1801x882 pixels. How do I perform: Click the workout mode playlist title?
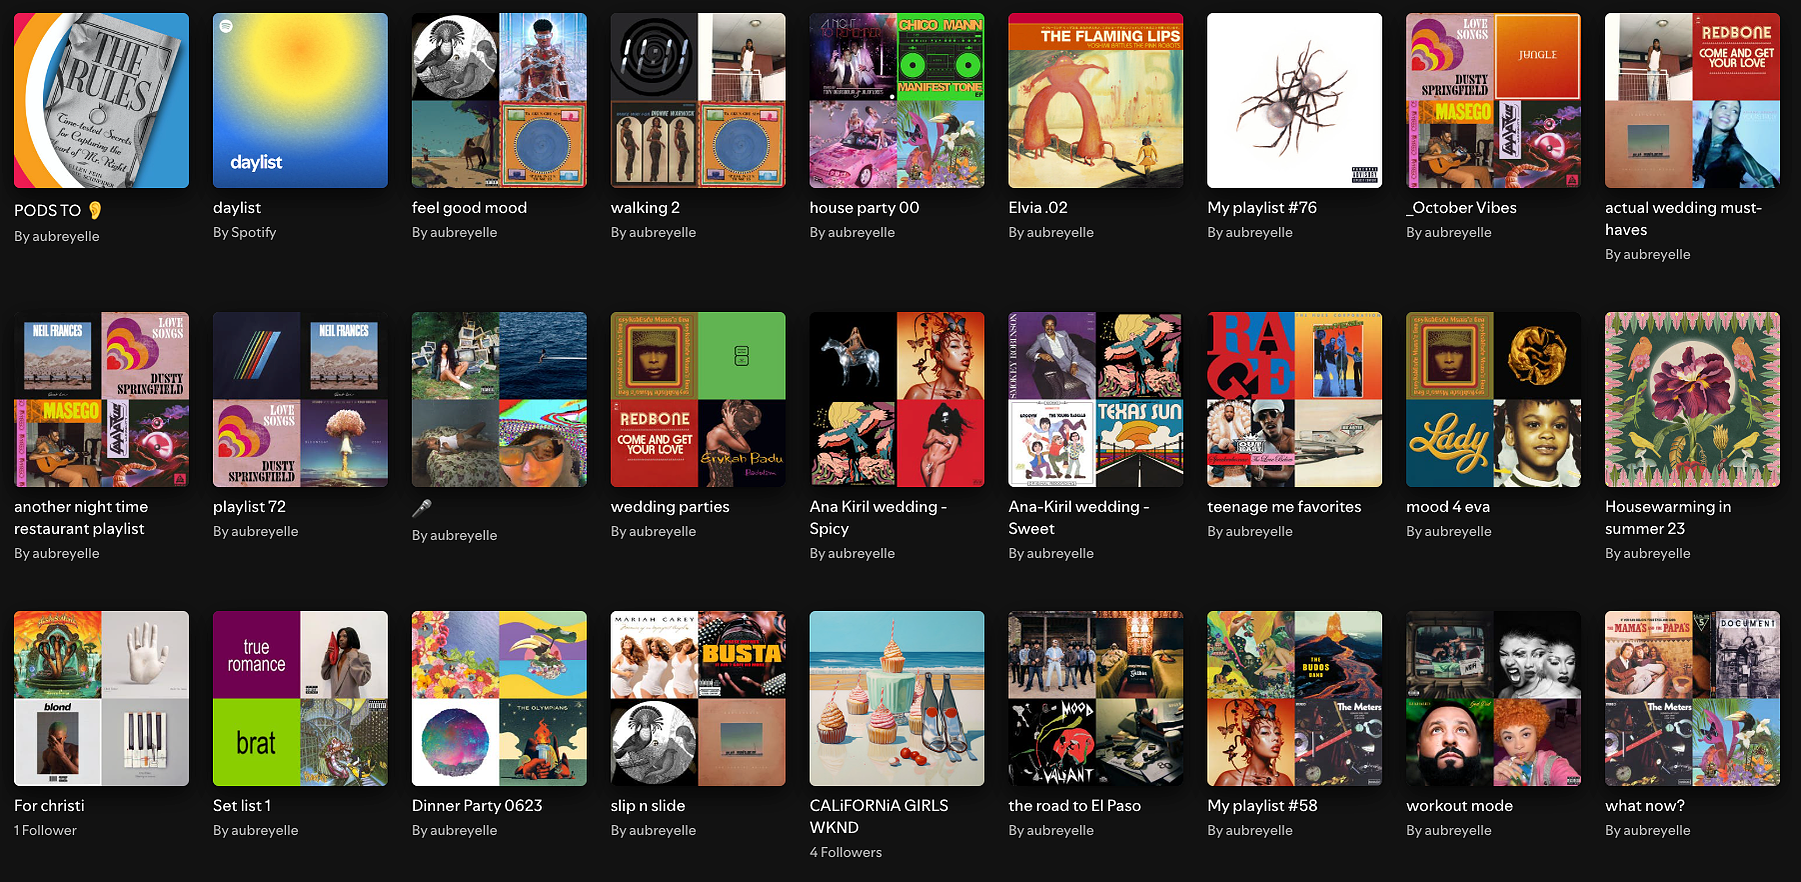(x=1459, y=806)
